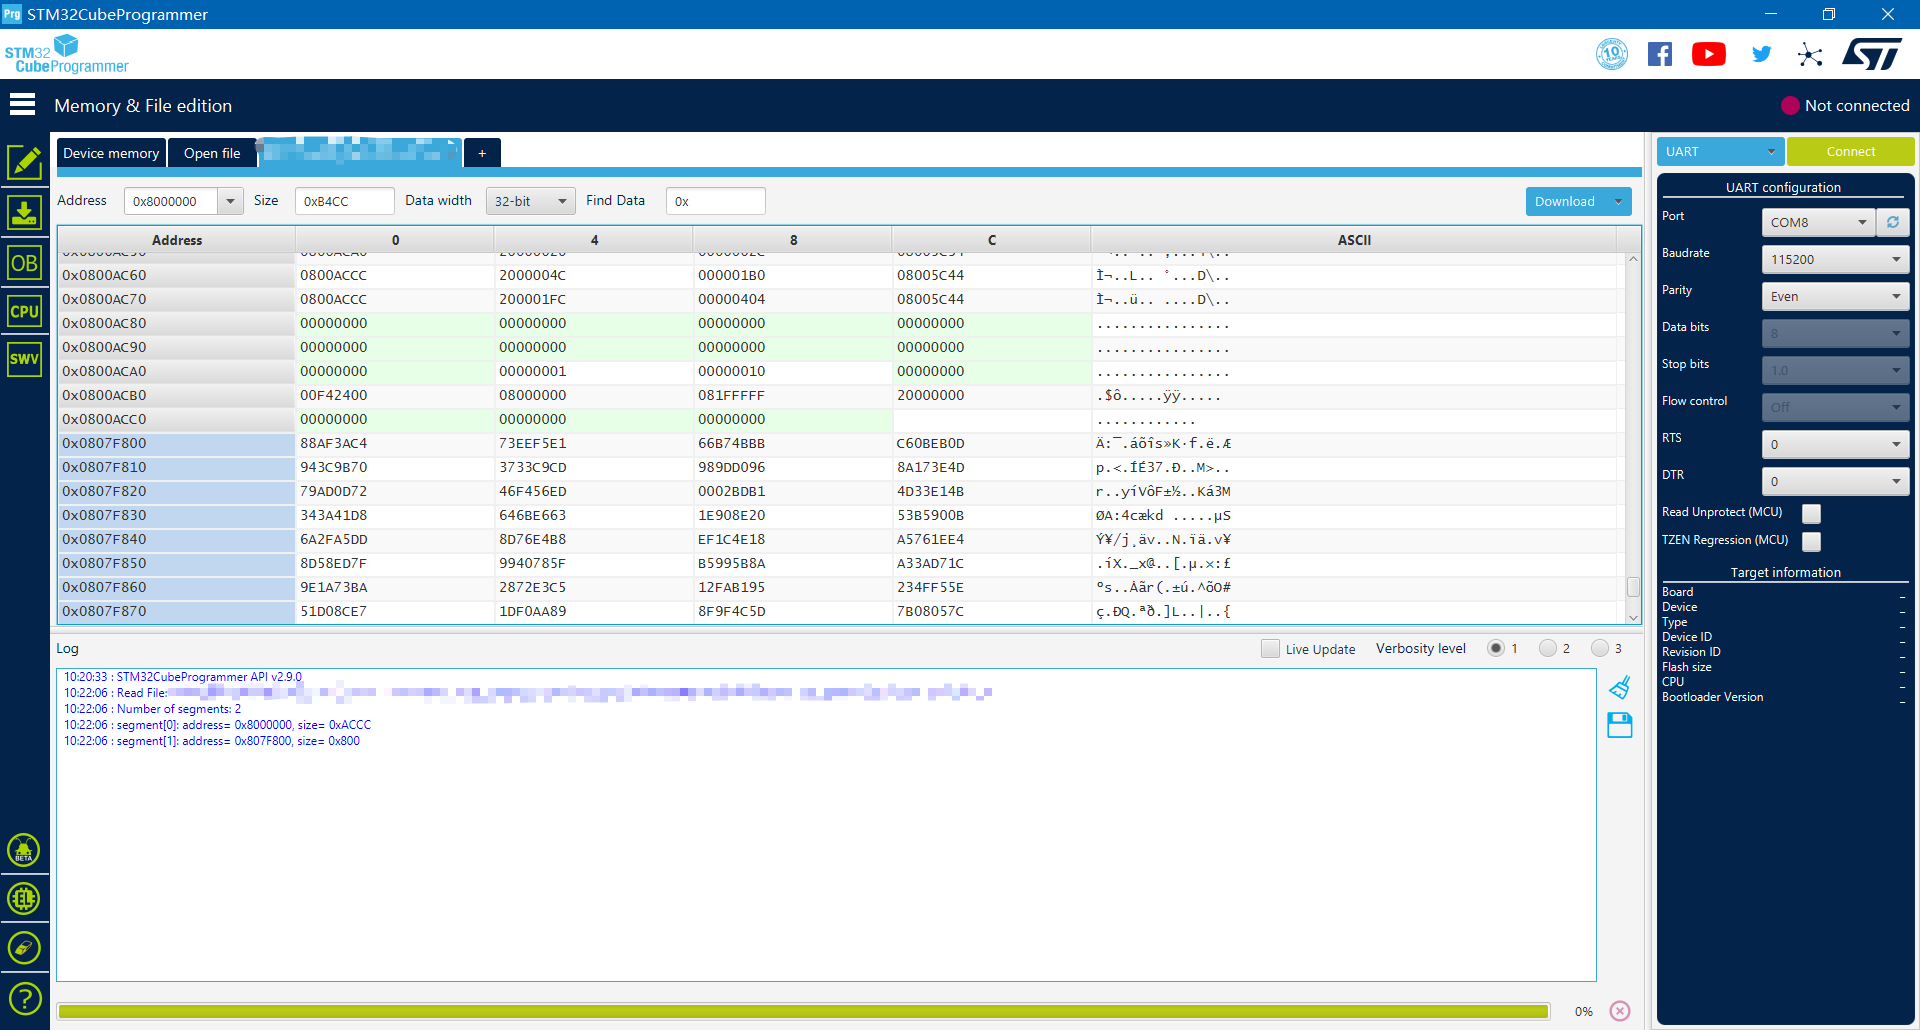This screenshot has height=1030, width=1920.
Task: Click the ASCII column header
Action: point(1354,240)
